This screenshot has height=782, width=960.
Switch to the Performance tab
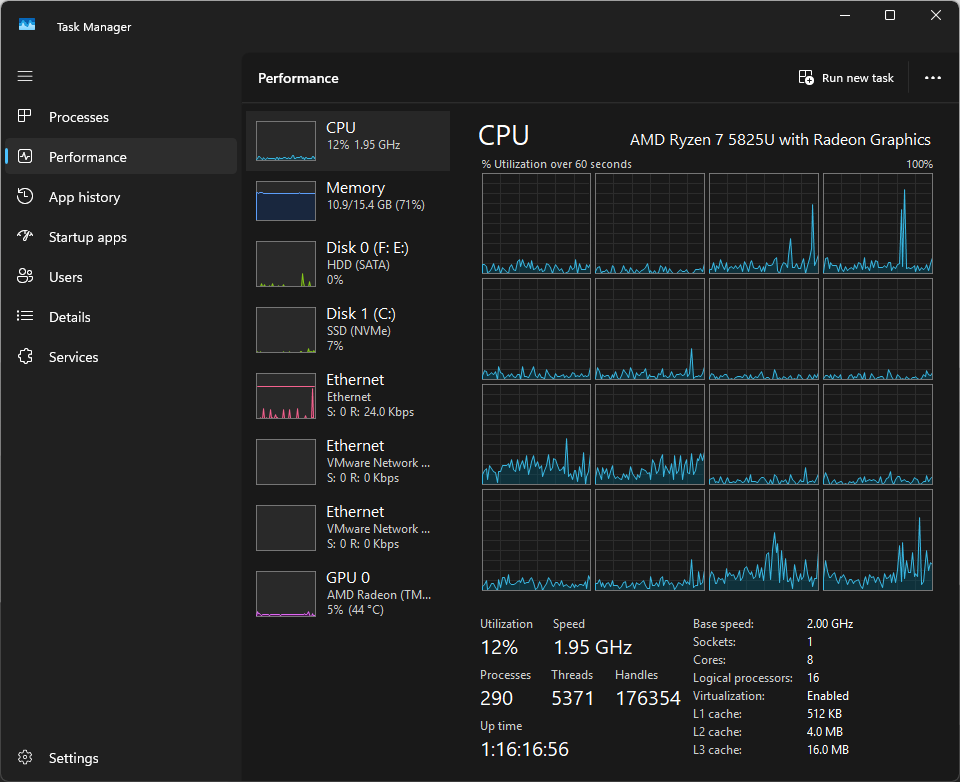pos(121,157)
